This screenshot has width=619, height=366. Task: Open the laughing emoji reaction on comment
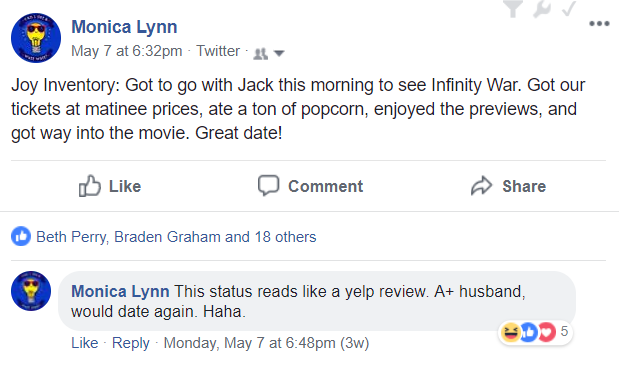pos(510,332)
